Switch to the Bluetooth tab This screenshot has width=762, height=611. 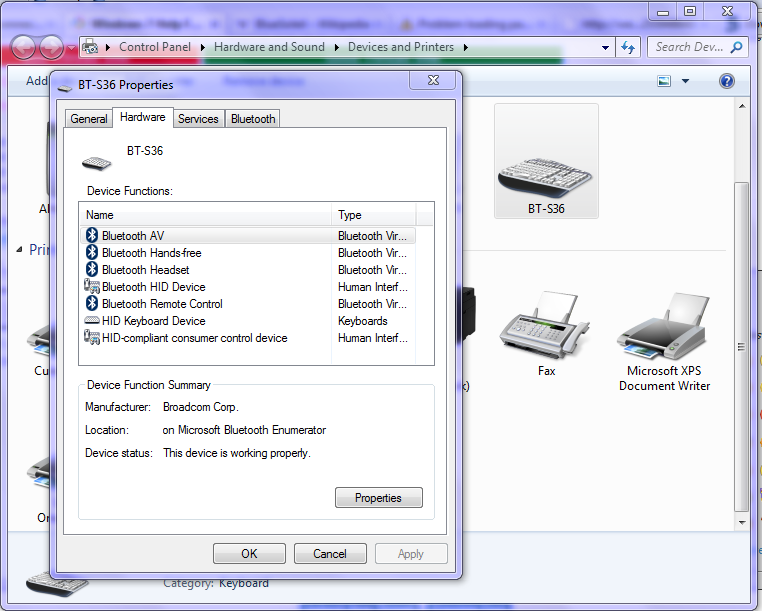pyautogui.click(x=253, y=119)
